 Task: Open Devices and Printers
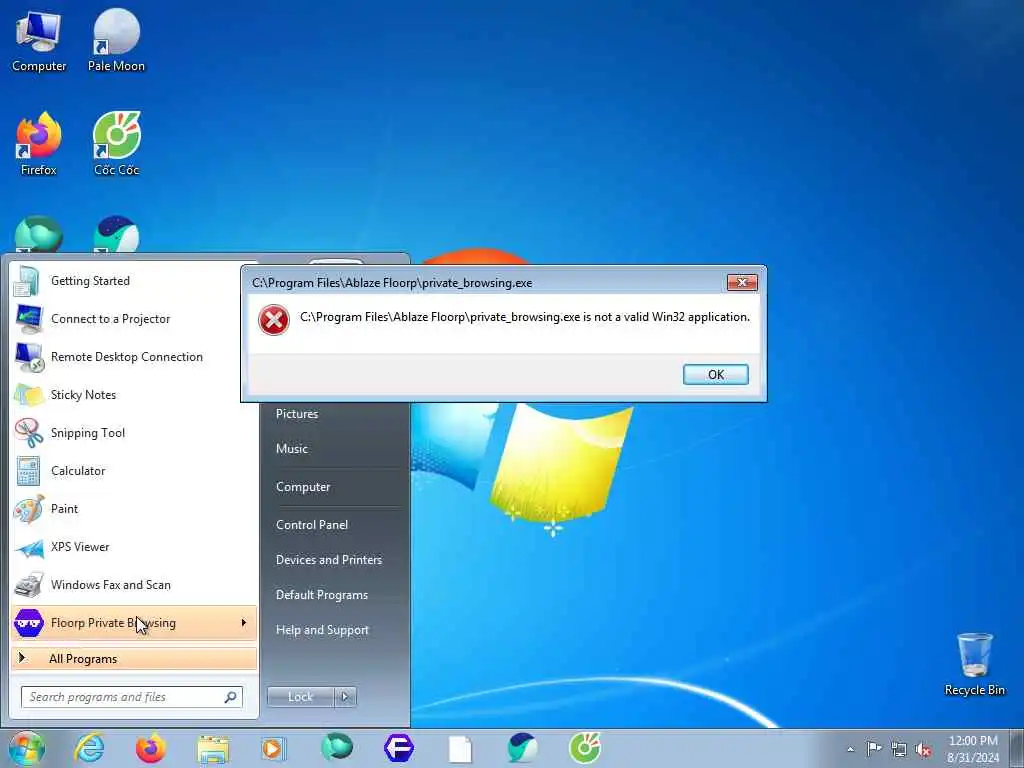point(328,560)
